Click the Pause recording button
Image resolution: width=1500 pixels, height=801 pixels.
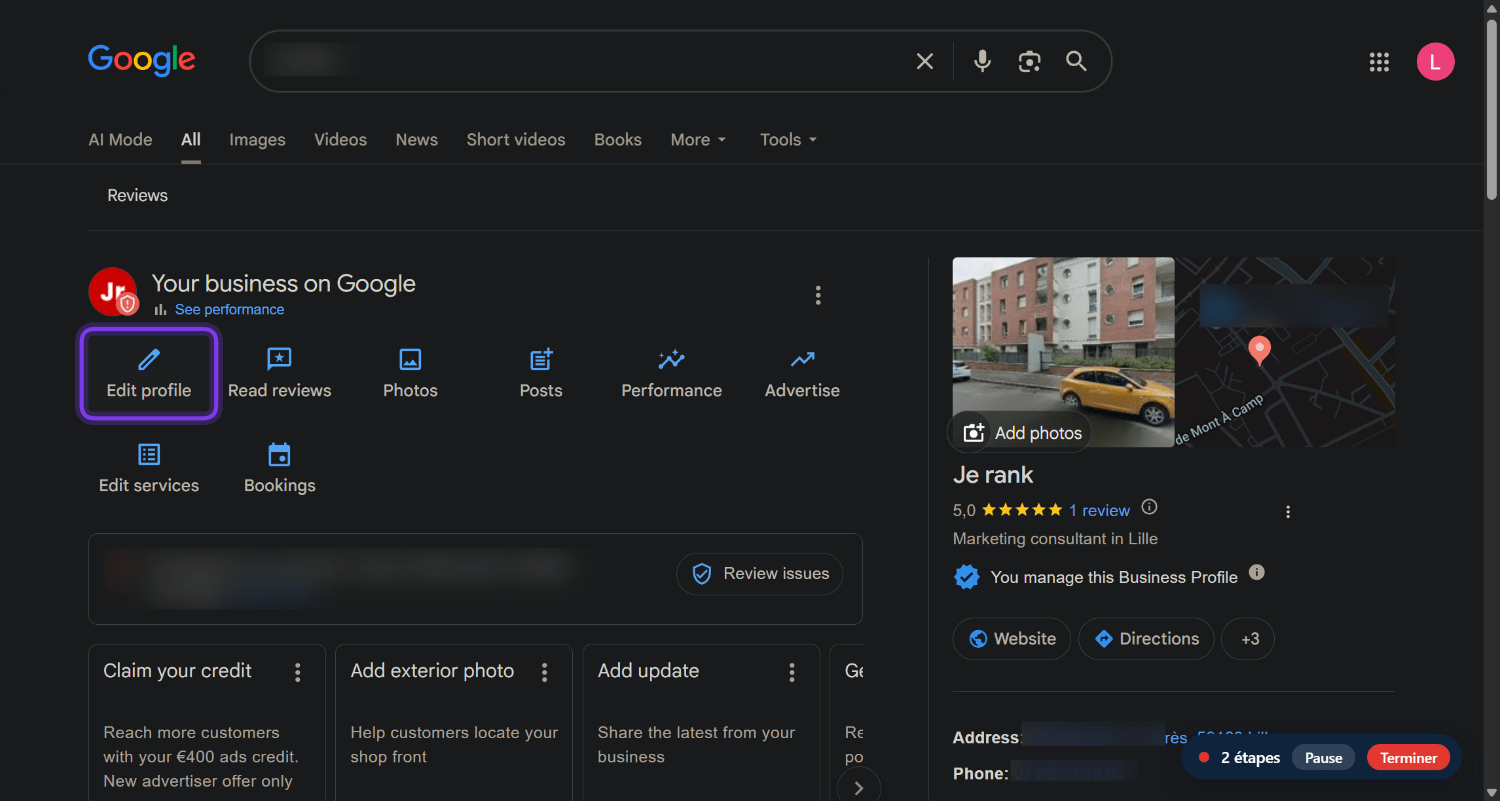coord(1323,758)
